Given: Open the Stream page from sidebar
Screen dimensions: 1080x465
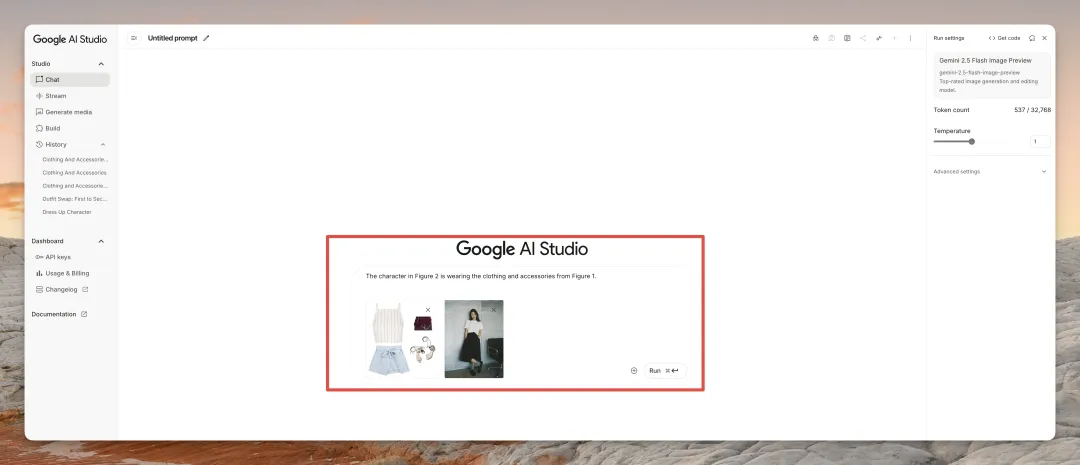Looking at the screenshot, I should coord(56,96).
